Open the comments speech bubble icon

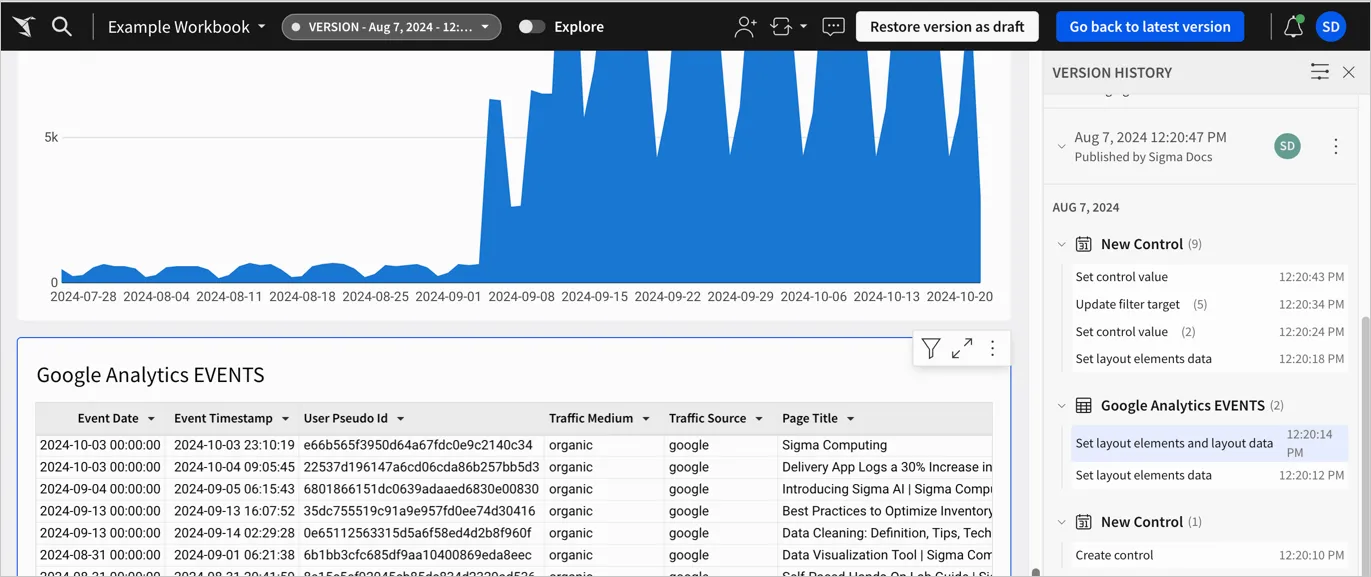833,27
